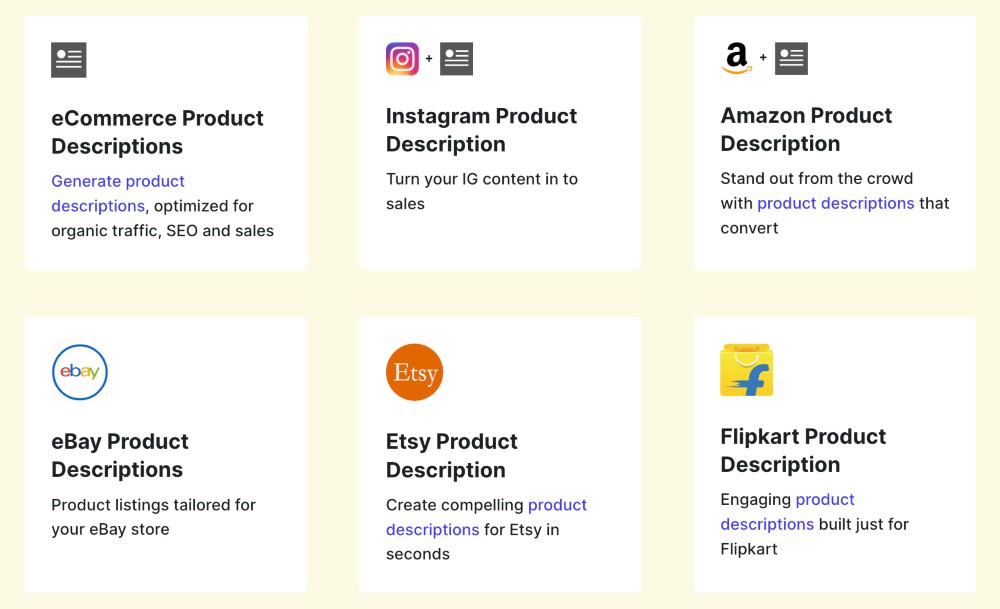This screenshot has width=1000, height=609.
Task: Open Amazon Product Description title
Action: click(x=806, y=129)
